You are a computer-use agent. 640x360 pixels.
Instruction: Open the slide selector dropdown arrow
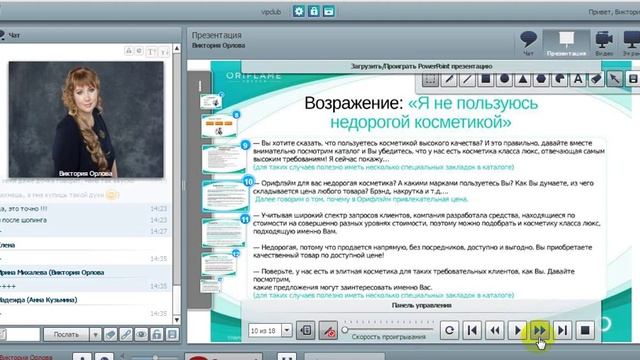[287, 330]
